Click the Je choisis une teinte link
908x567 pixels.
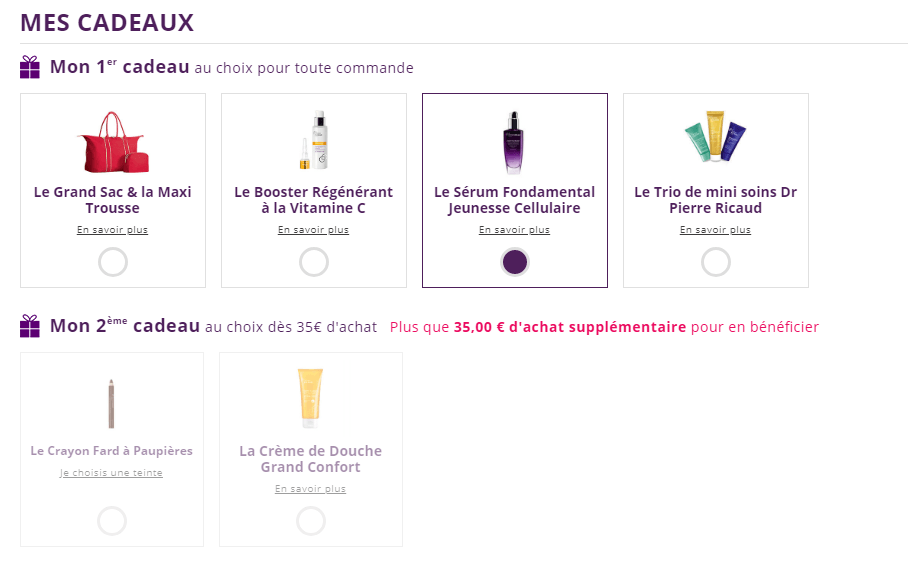[111, 473]
